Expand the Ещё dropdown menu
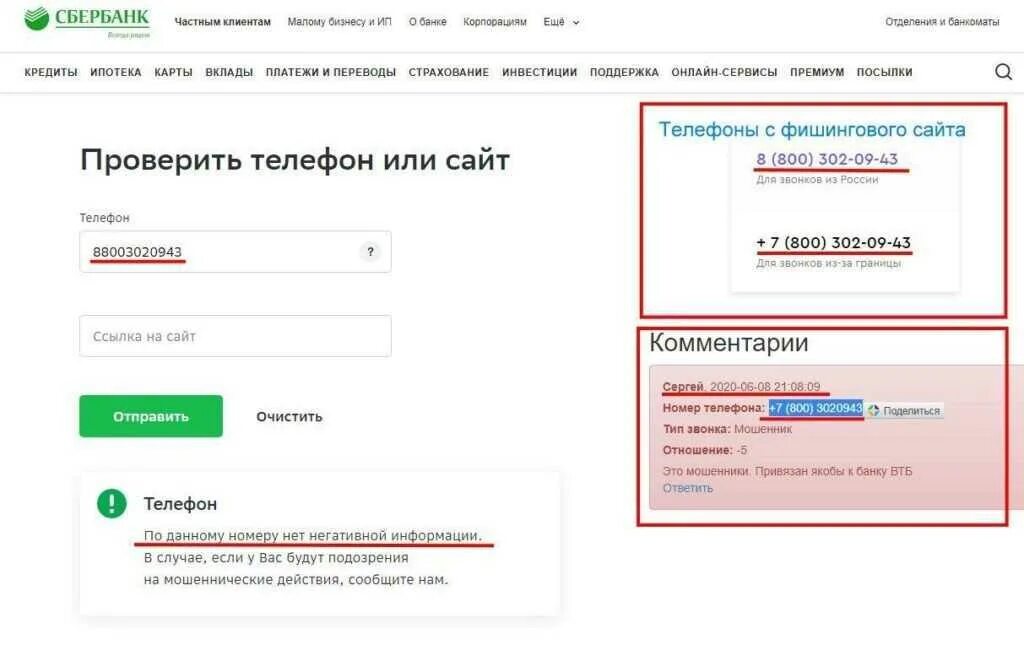This screenshot has height=645, width=1024. coord(561,22)
